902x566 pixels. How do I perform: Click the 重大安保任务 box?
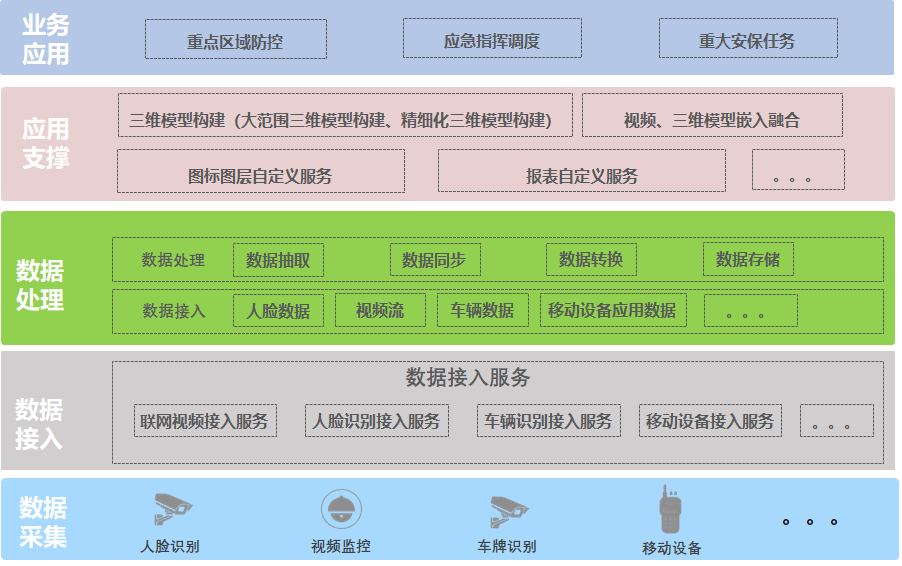click(x=748, y=41)
